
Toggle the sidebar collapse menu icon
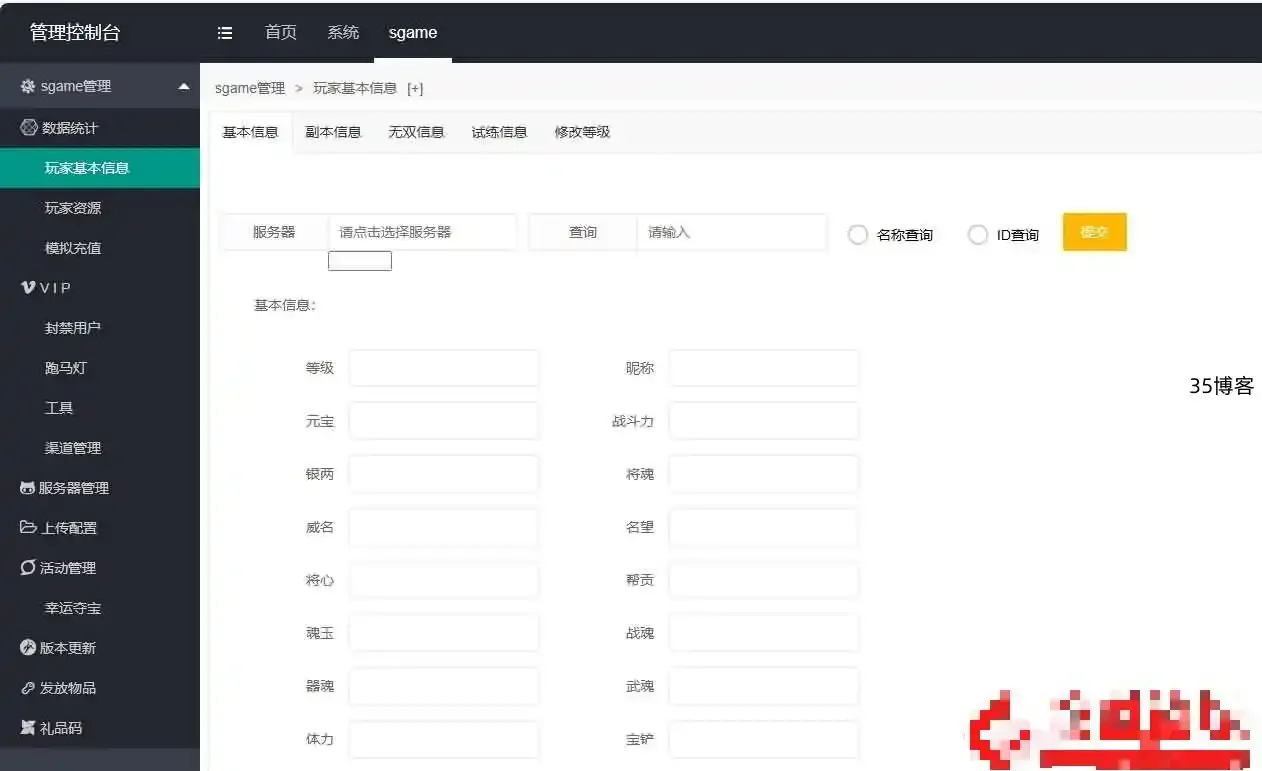pos(225,33)
